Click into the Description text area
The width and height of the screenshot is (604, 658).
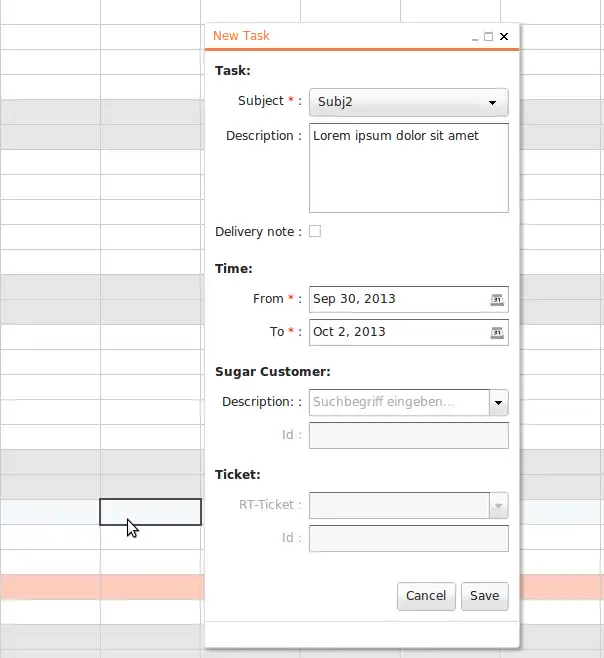pos(408,168)
